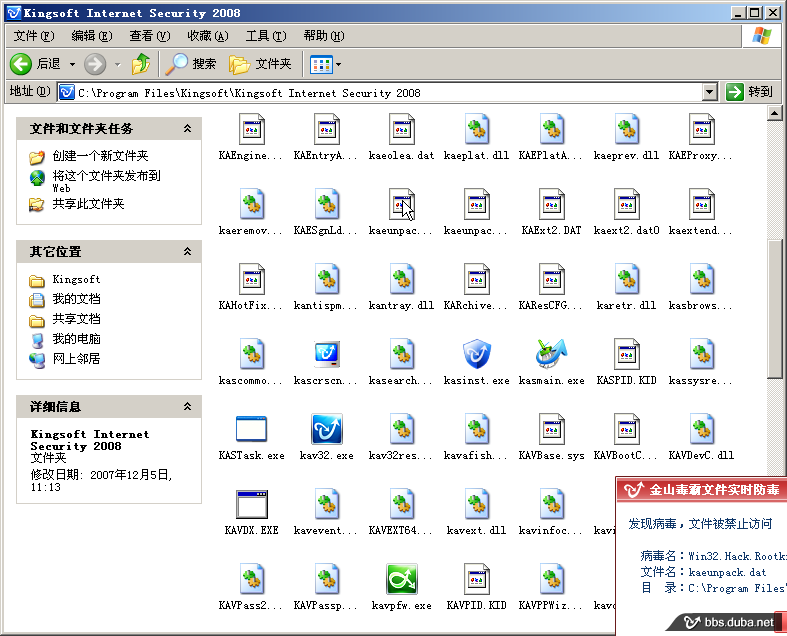Image resolution: width=787 pixels, height=636 pixels.
Task: Select the kasinst.exe shield icon
Action: click(476, 354)
